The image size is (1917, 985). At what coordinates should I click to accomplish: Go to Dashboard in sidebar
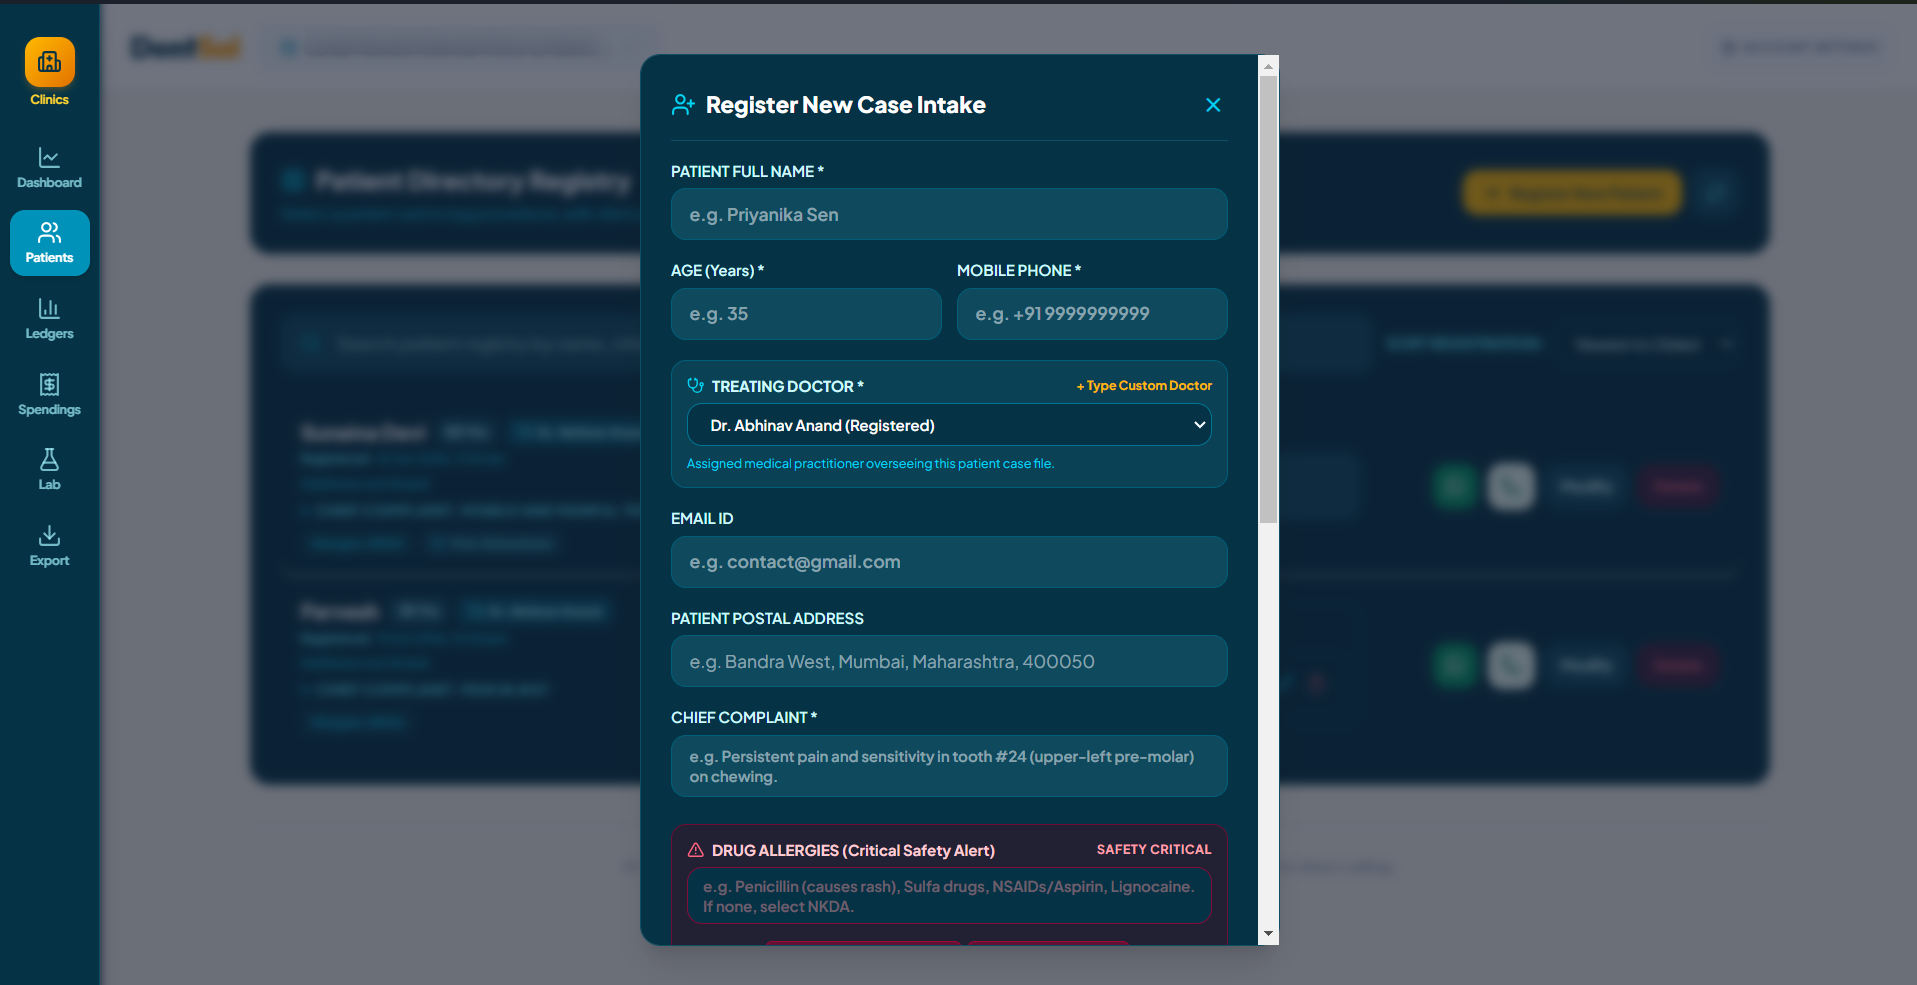[49, 168]
